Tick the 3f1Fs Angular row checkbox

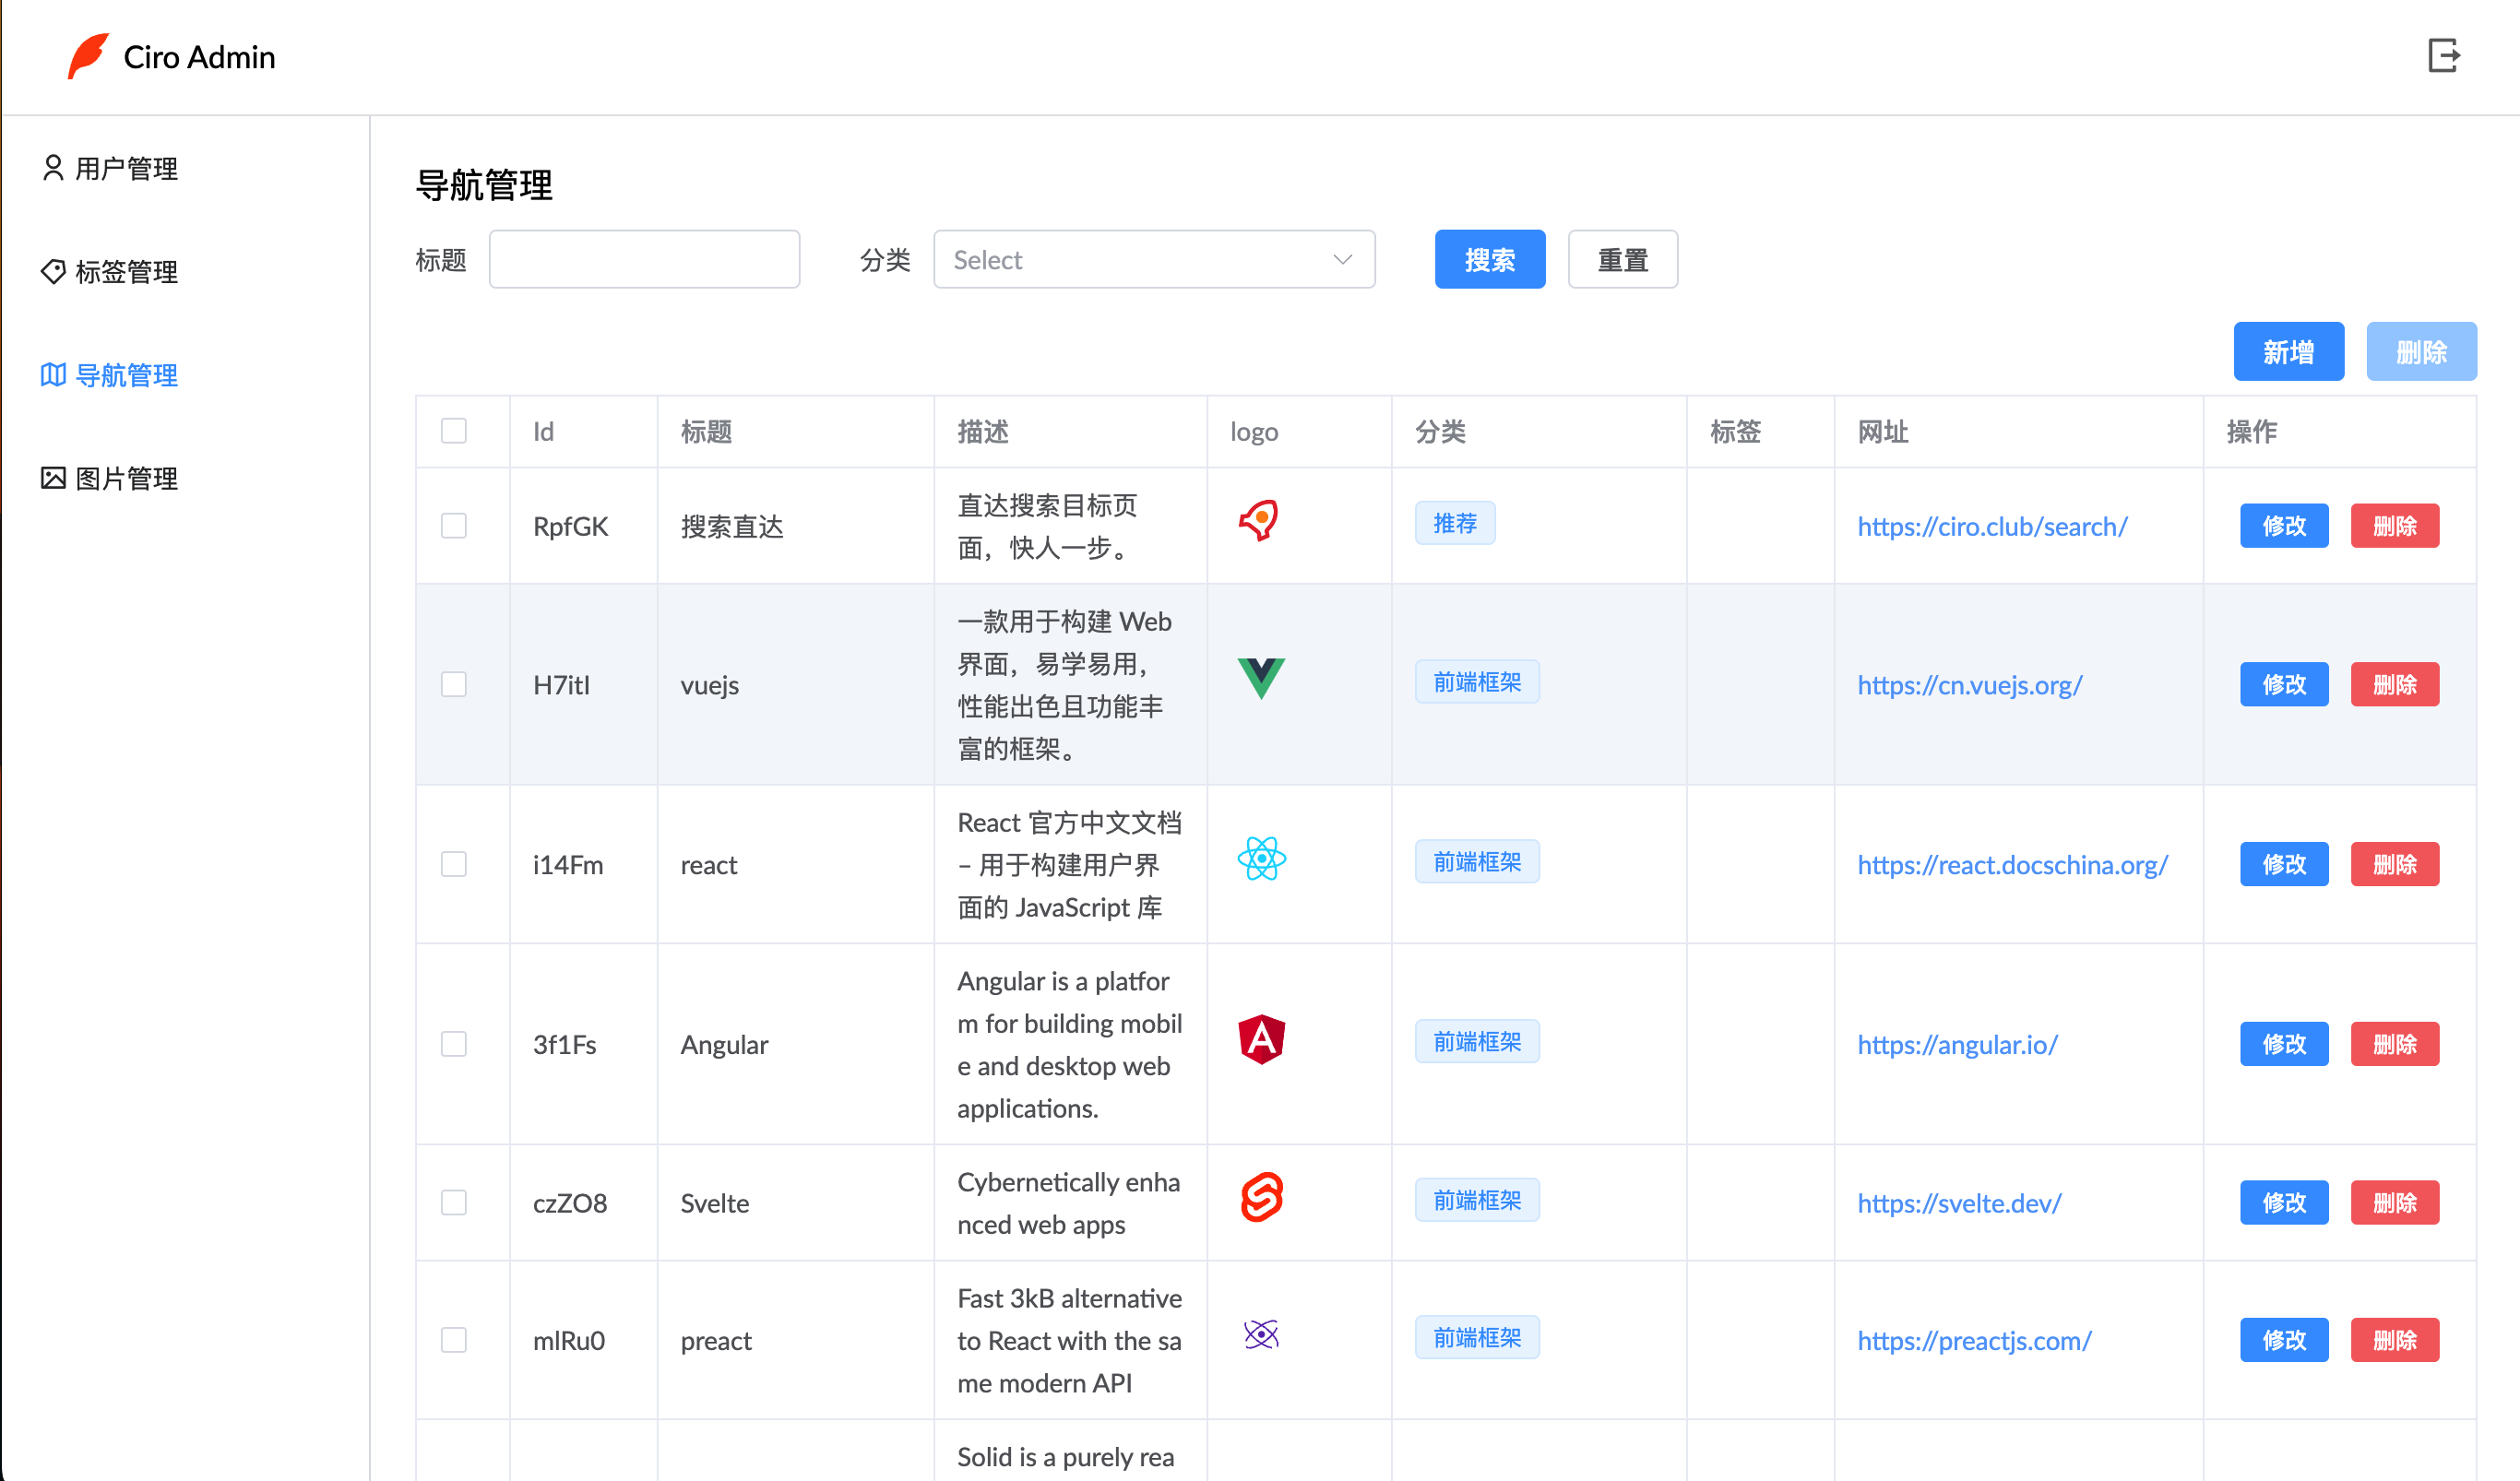pyautogui.click(x=454, y=1044)
